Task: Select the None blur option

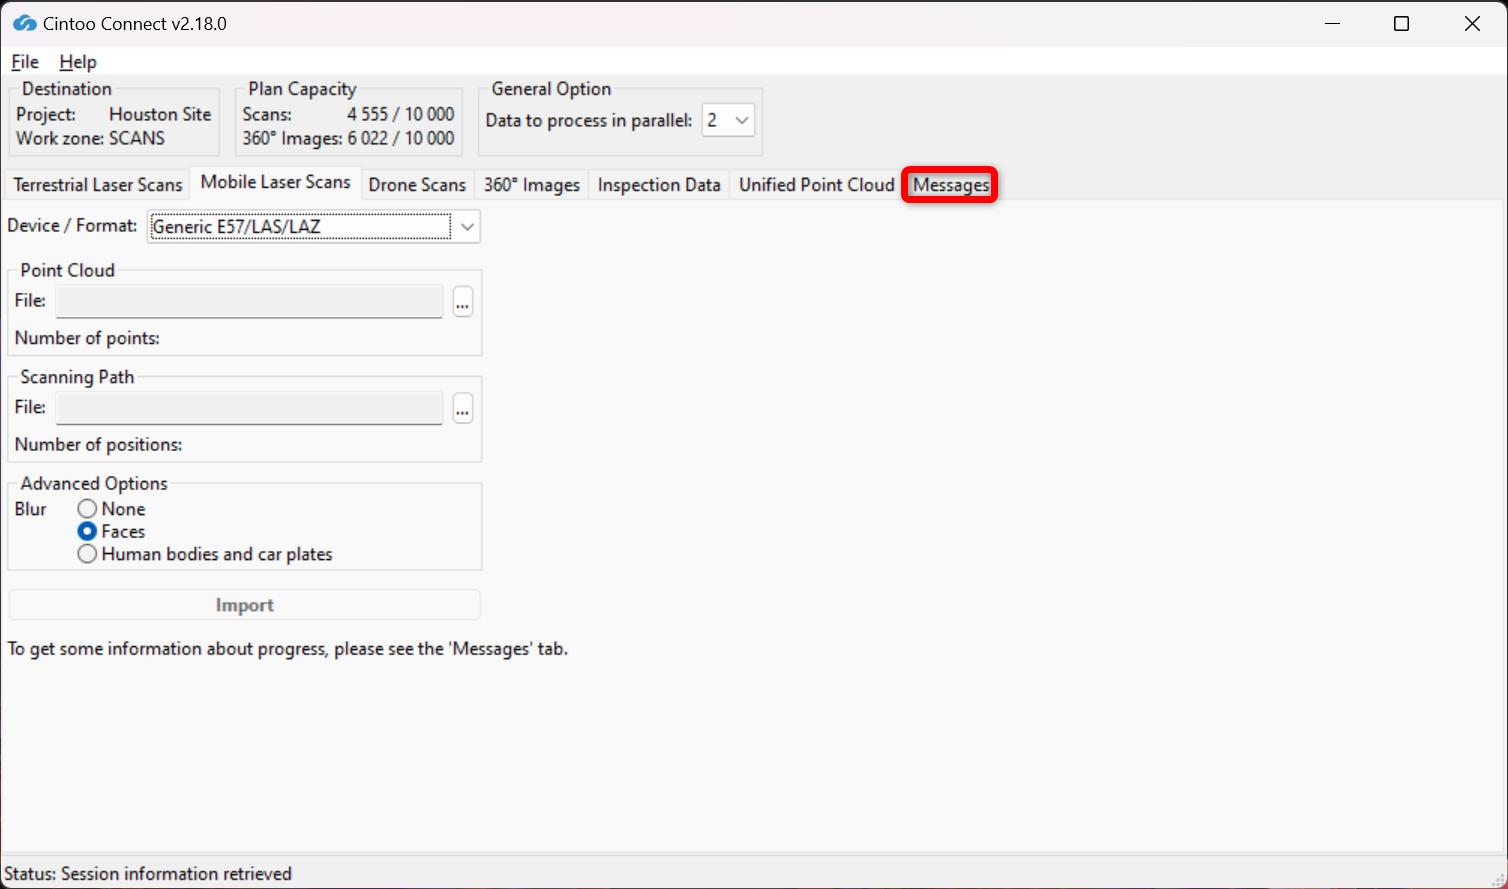Action: (88, 509)
